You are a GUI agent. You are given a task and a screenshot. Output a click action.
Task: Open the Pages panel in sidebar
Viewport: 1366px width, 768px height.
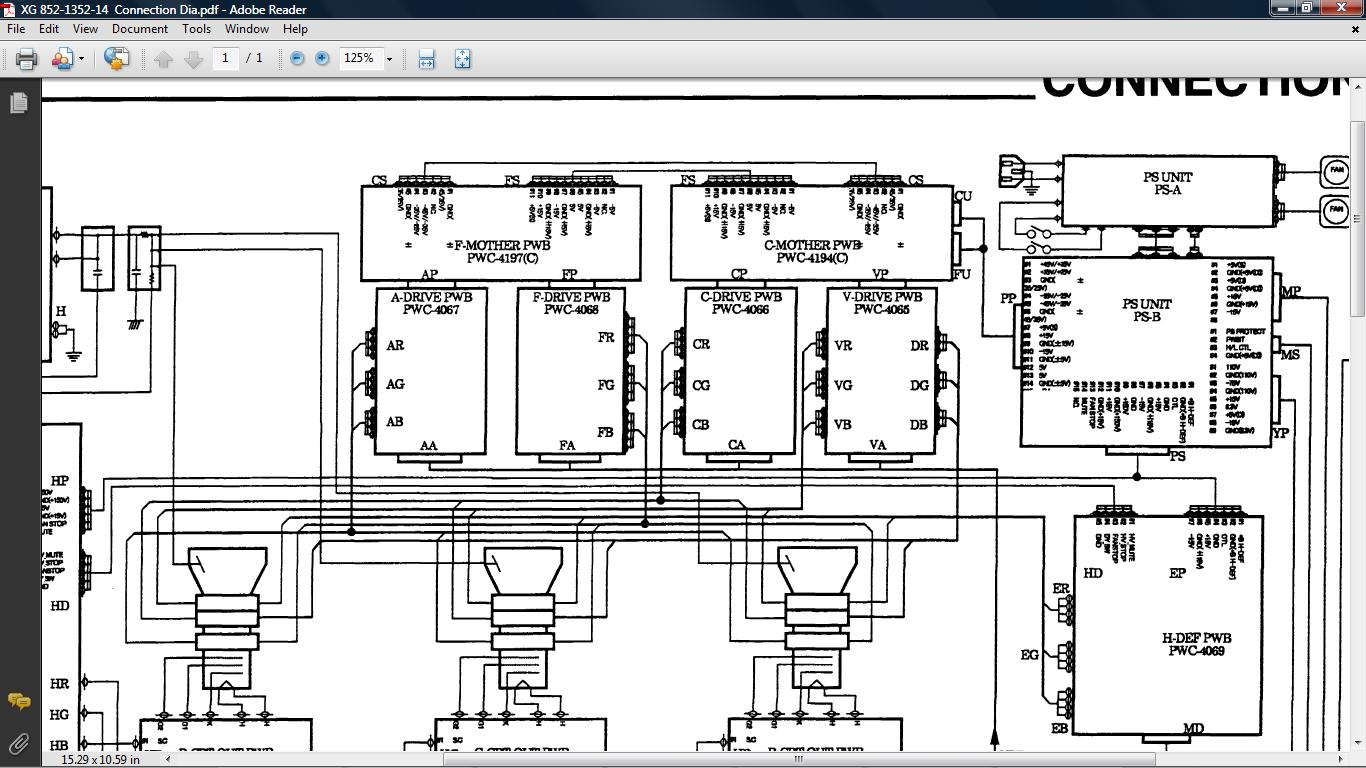coord(19,103)
